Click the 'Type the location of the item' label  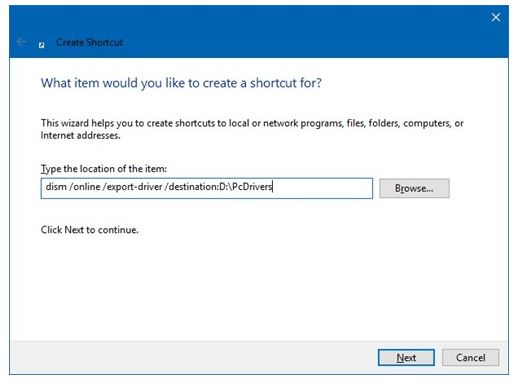[x=104, y=169]
